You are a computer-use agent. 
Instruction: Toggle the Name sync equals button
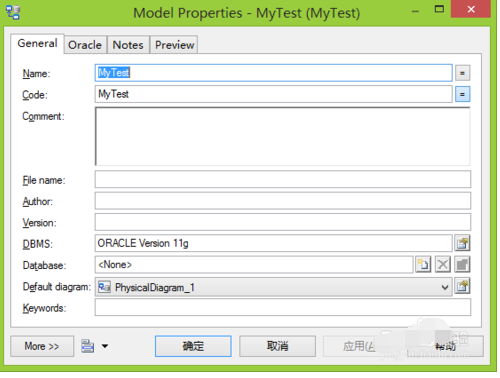point(462,73)
